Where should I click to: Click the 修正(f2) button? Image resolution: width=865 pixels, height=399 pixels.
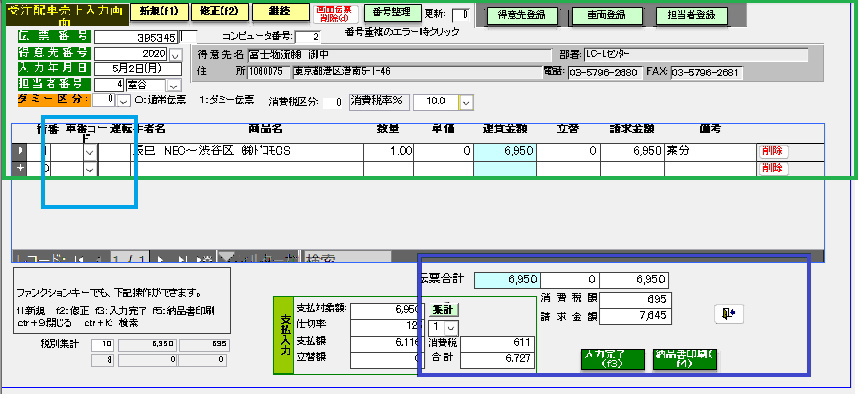point(218,13)
